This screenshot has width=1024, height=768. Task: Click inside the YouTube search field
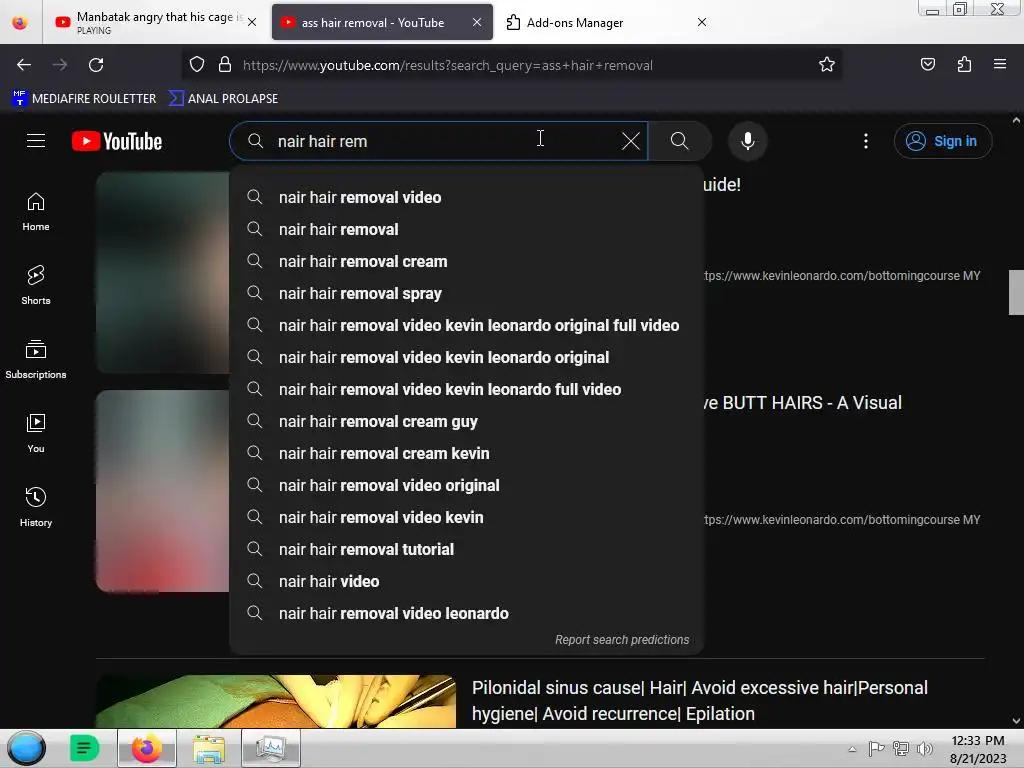pos(439,141)
